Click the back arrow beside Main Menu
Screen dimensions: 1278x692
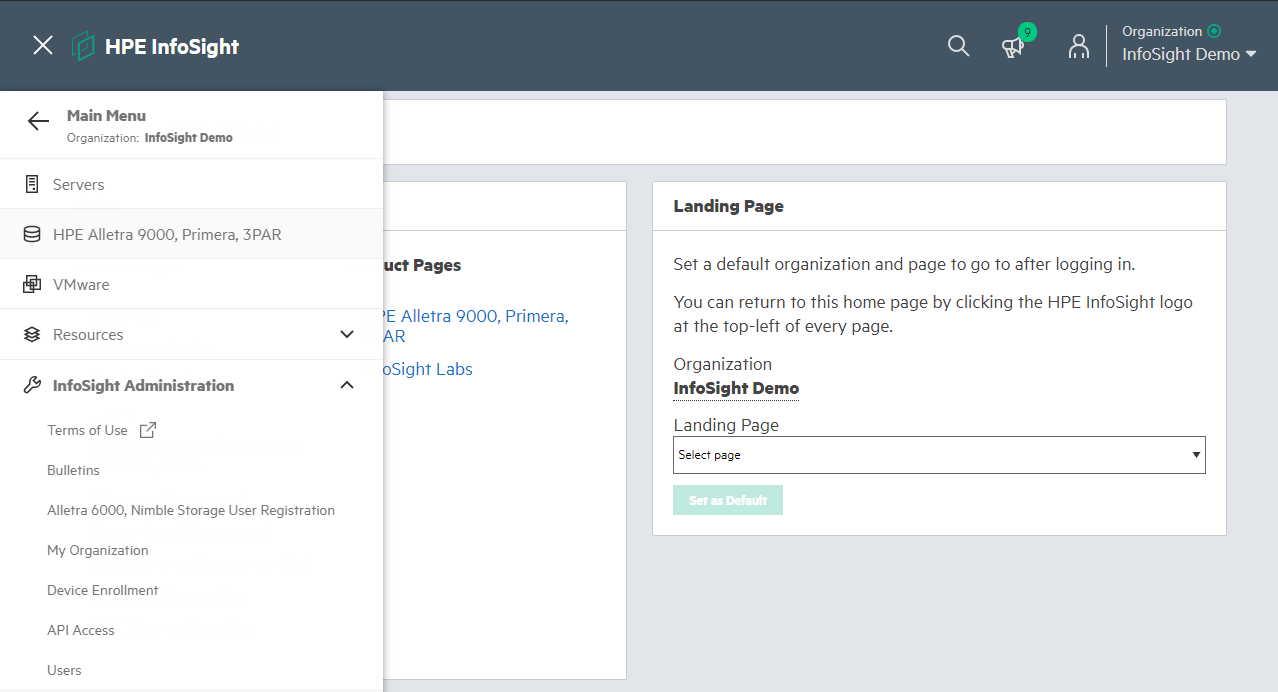[37, 121]
